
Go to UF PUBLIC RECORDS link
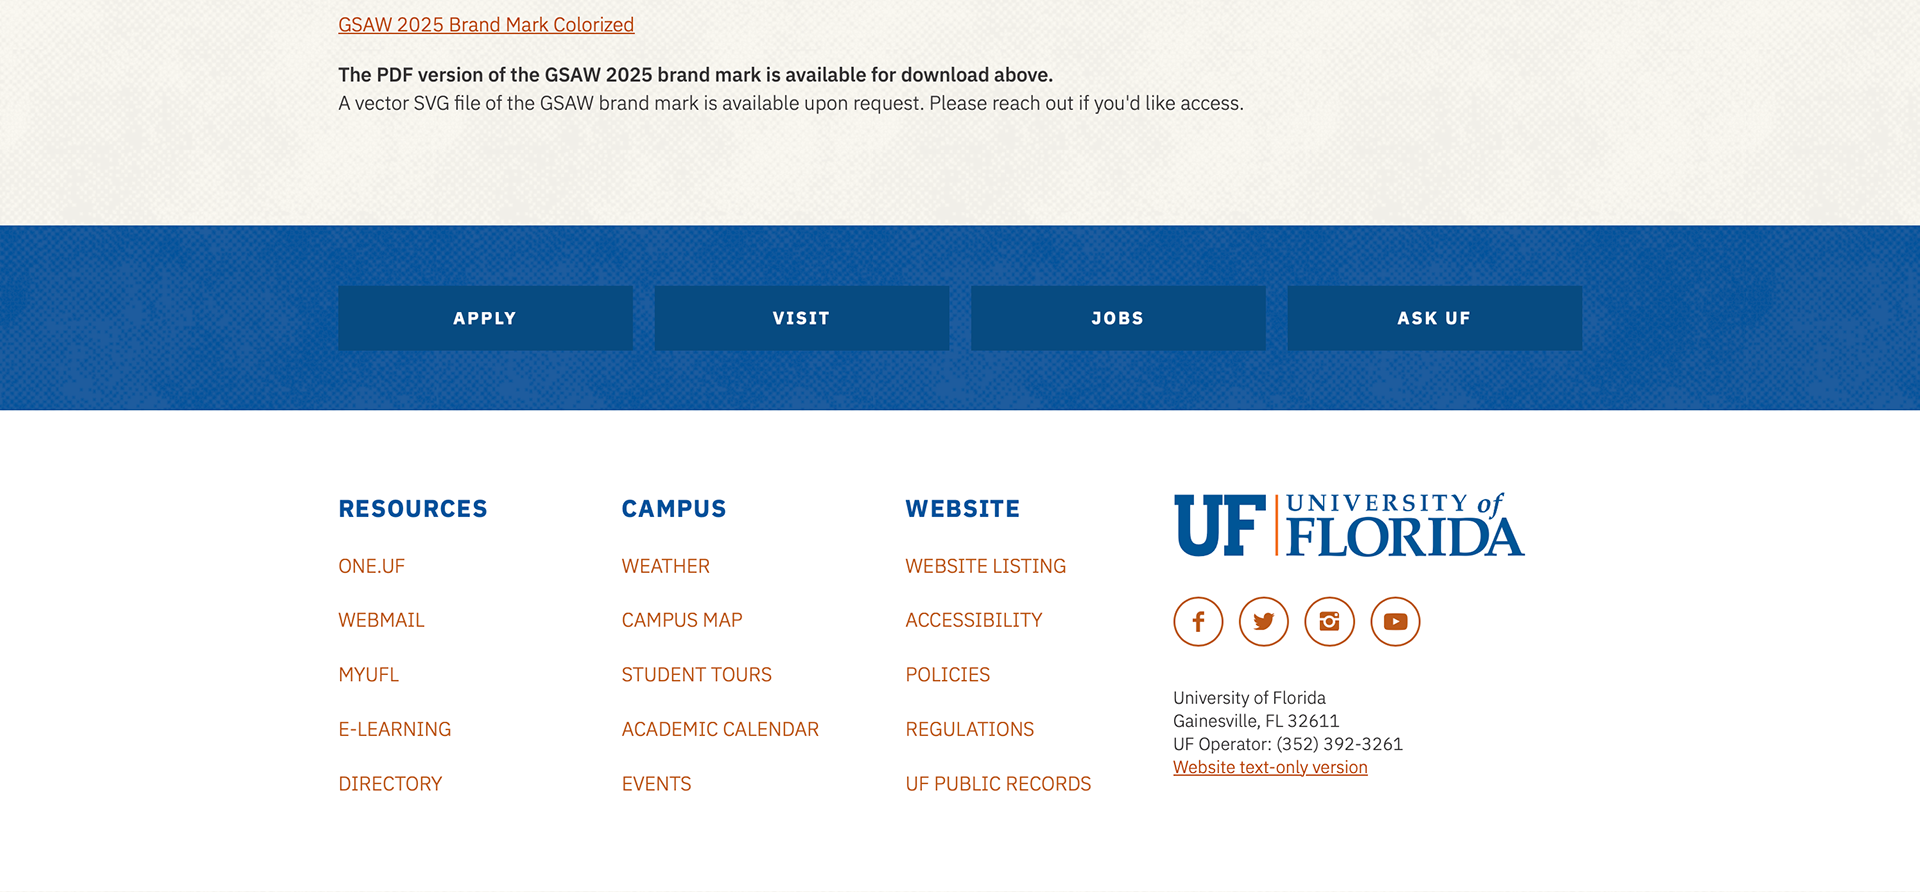point(998,784)
